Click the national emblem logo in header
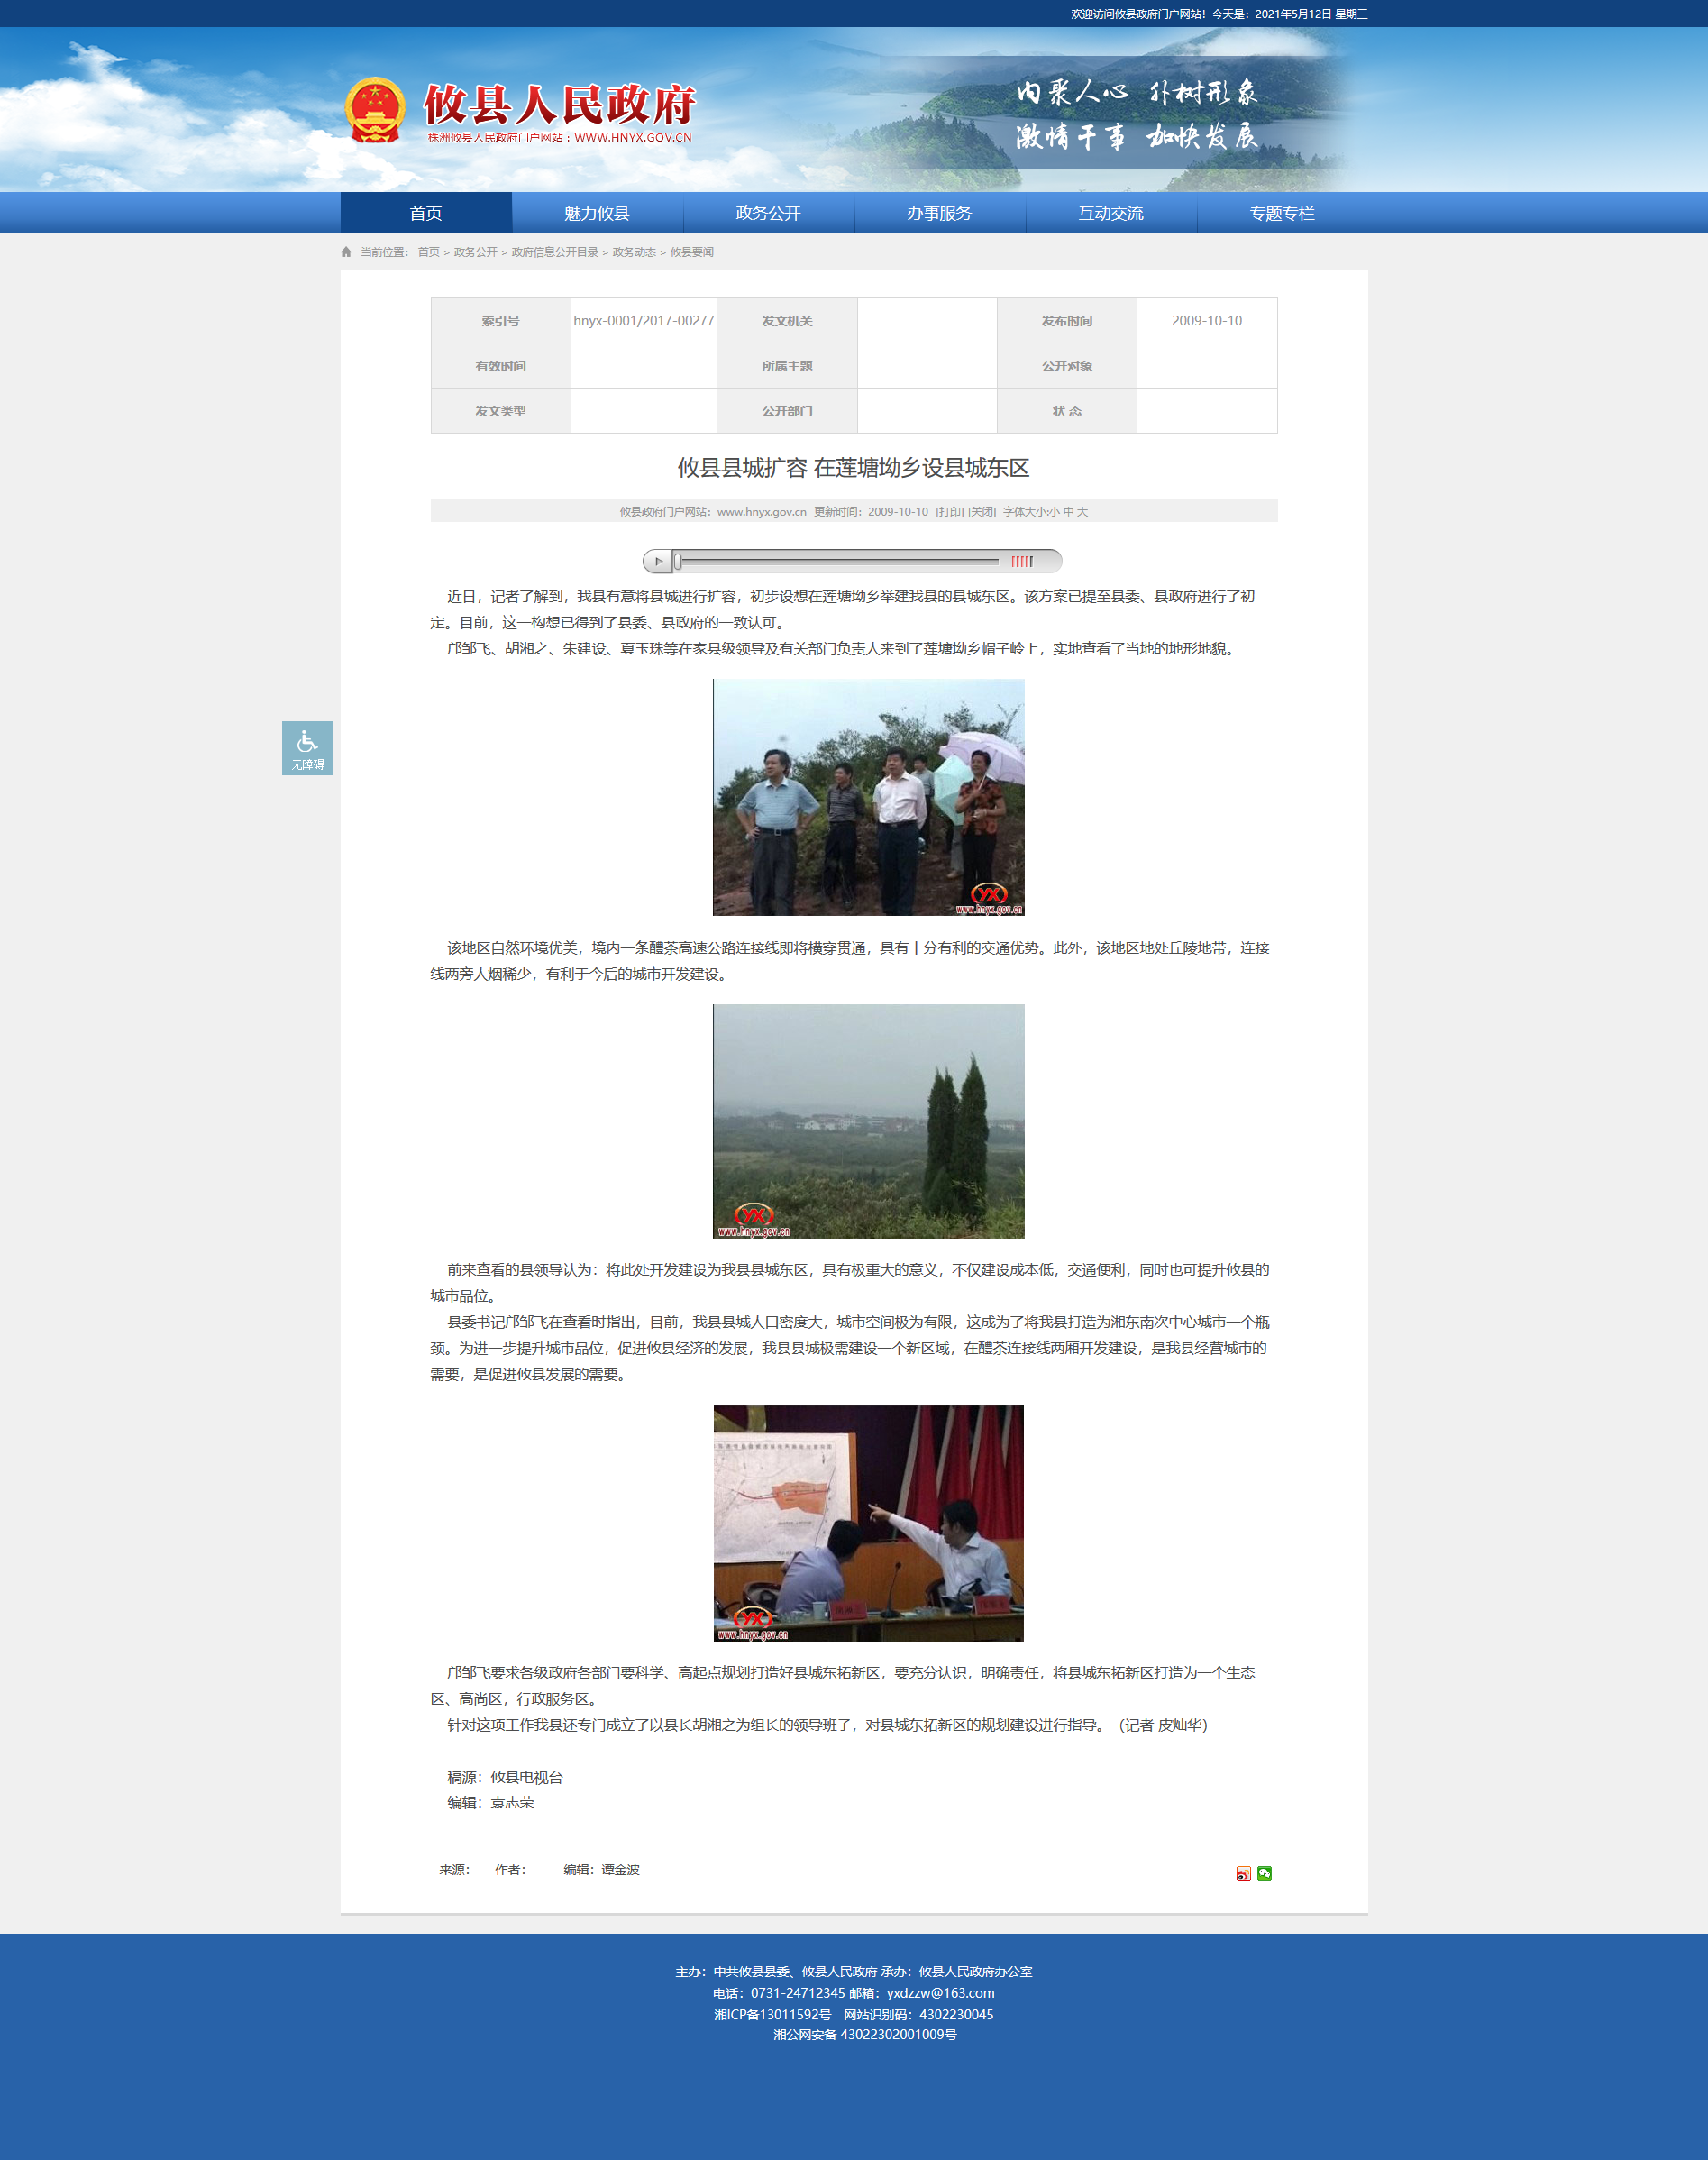 (x=375, y=110)
